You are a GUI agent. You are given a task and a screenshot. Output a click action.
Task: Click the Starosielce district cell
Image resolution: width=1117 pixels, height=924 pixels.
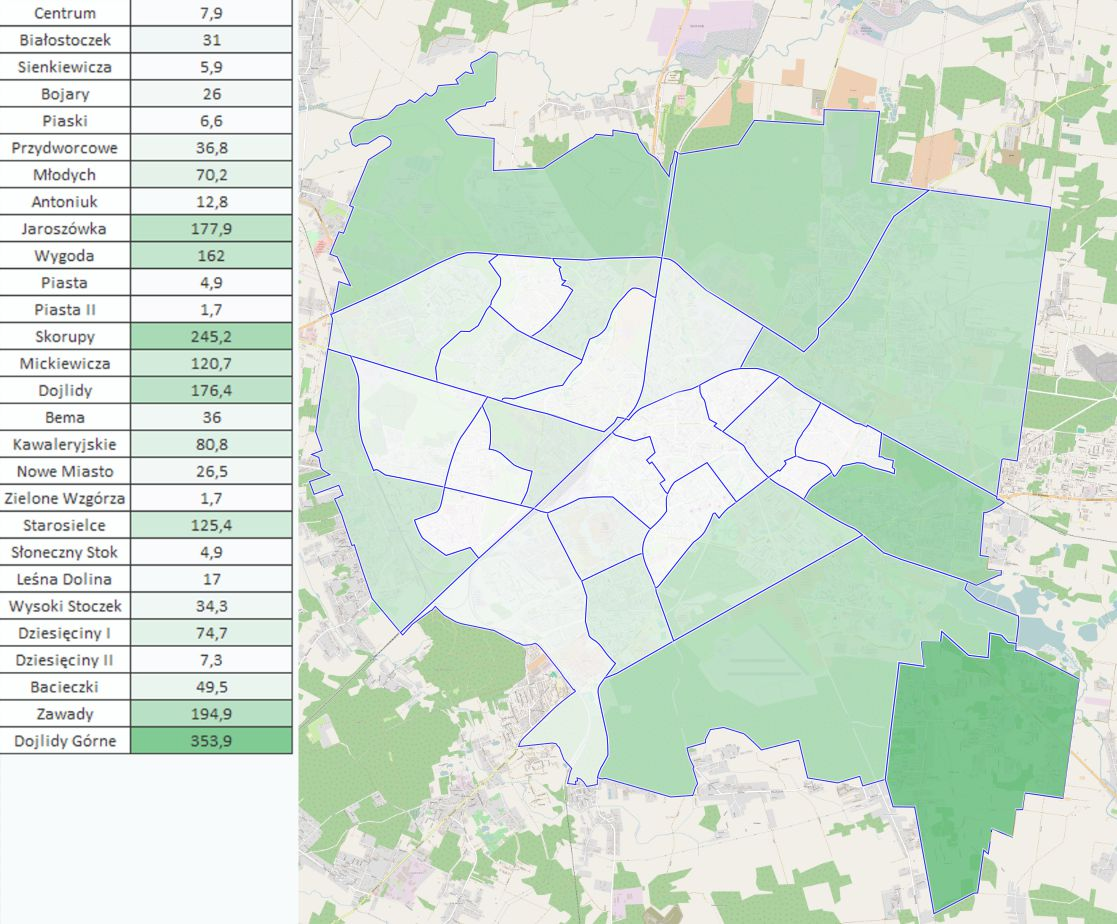[65, 526]
